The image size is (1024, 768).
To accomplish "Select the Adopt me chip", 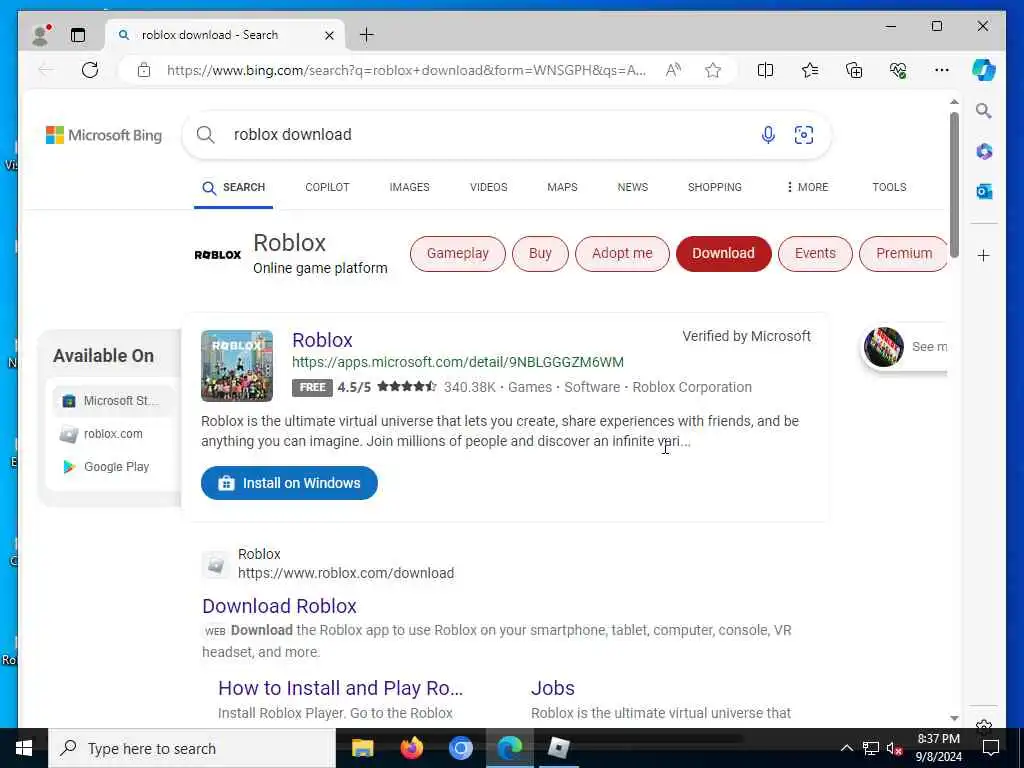I will coord(622,253).
